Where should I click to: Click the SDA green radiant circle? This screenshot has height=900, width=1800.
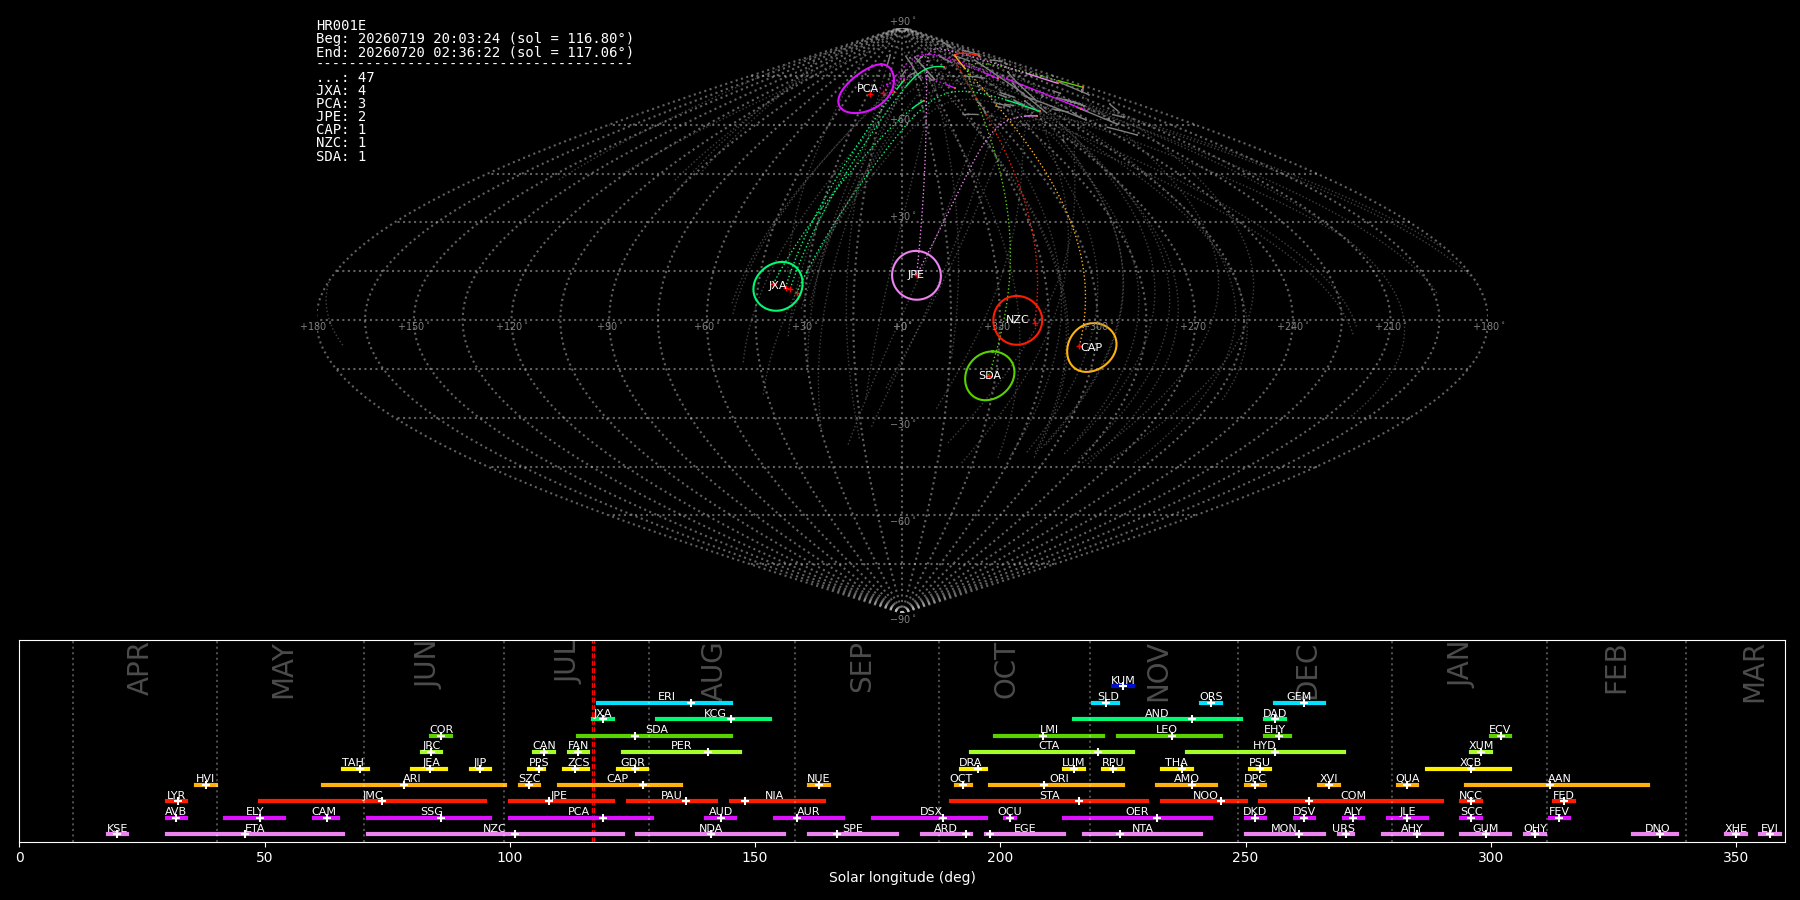coord(989,376)
